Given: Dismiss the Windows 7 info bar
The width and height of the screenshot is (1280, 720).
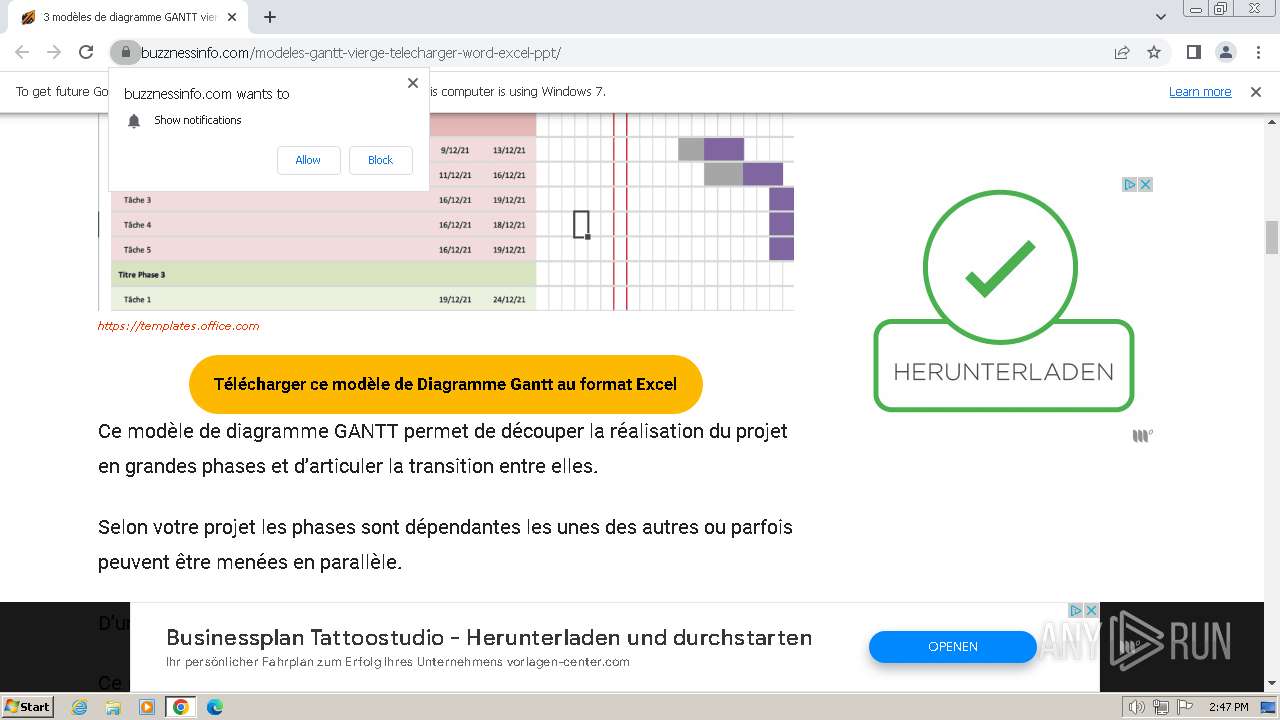Looking at the screenshot, I should pyautogui.click(x=1256, y=91).
